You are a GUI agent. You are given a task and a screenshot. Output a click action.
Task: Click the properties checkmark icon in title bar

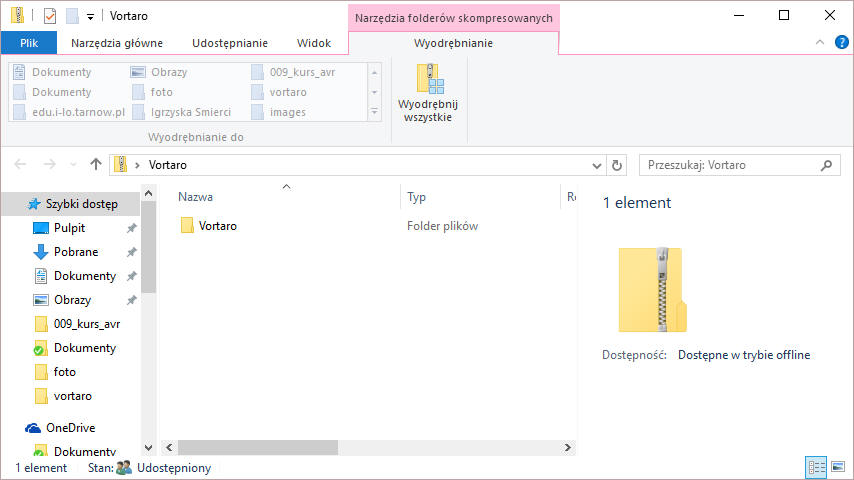(x=50, y=16)
